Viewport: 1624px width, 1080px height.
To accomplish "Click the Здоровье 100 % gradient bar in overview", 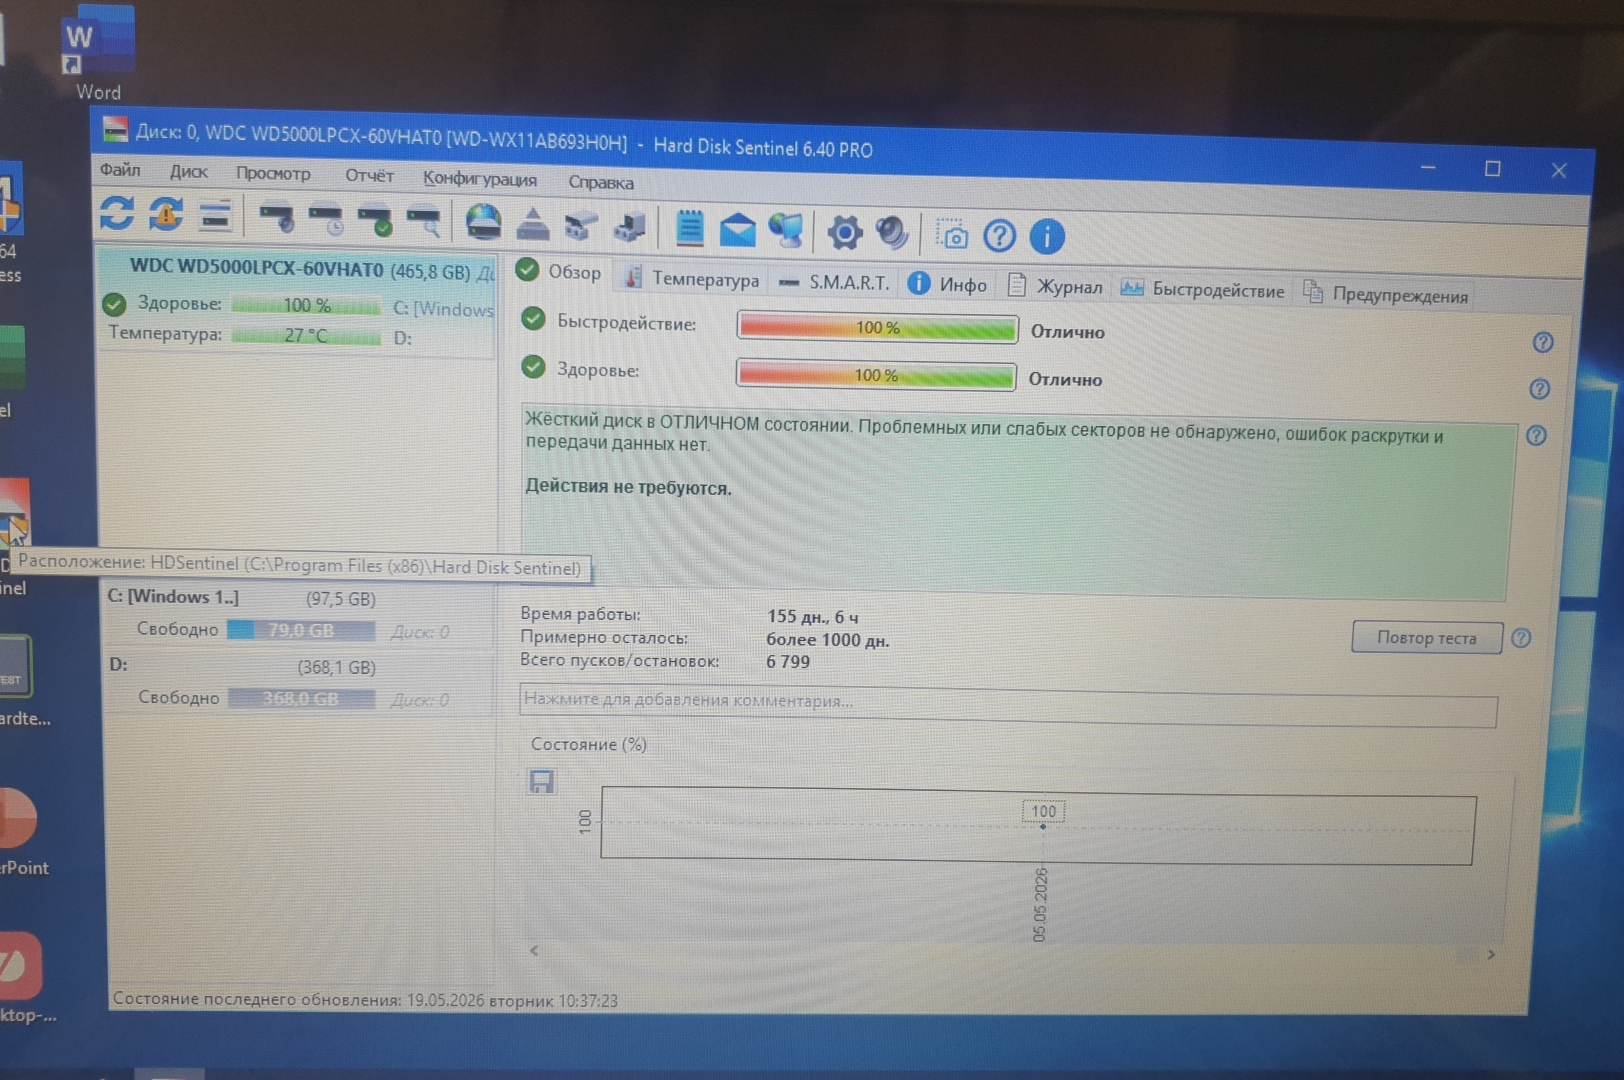I will coord(875,375).
